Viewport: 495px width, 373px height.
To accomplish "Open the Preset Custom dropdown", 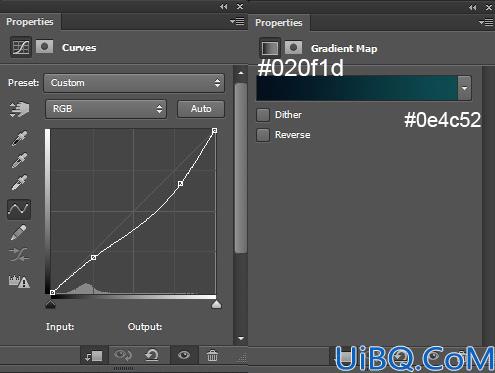I will point(134,83).
